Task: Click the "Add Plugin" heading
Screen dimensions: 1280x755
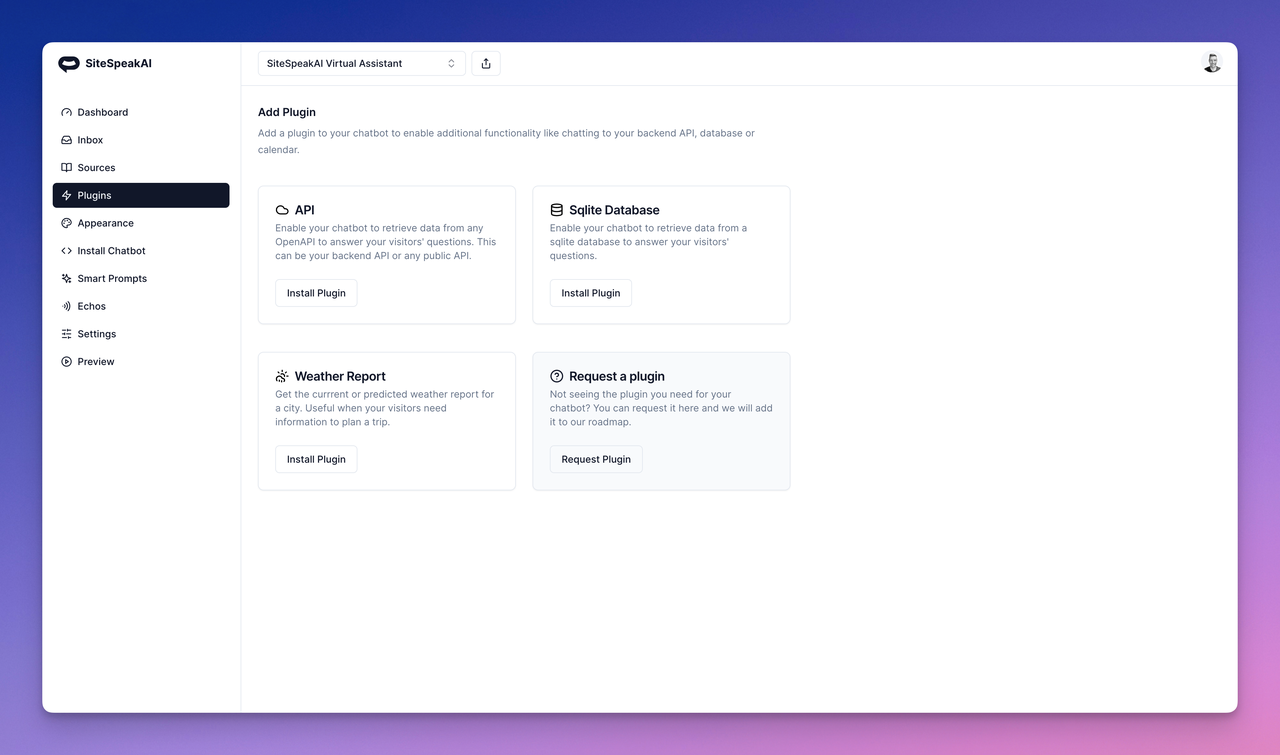Action: pyautogui.click(x=287, y=112)
